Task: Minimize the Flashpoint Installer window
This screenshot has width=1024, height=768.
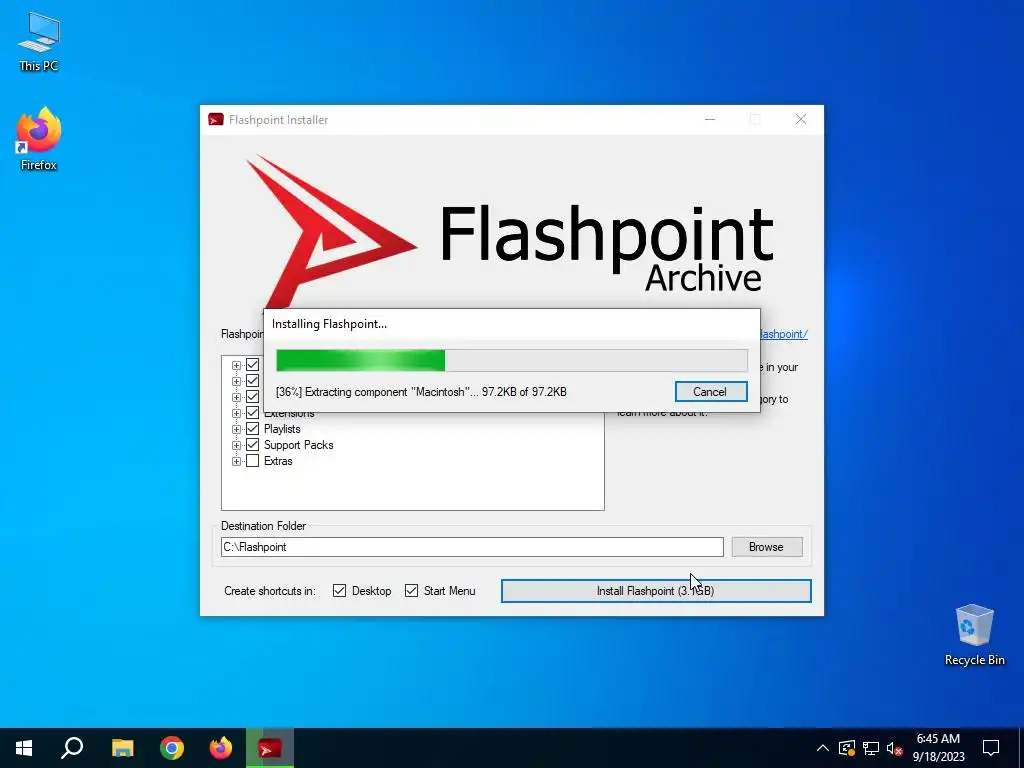Action: coord(710,120)
